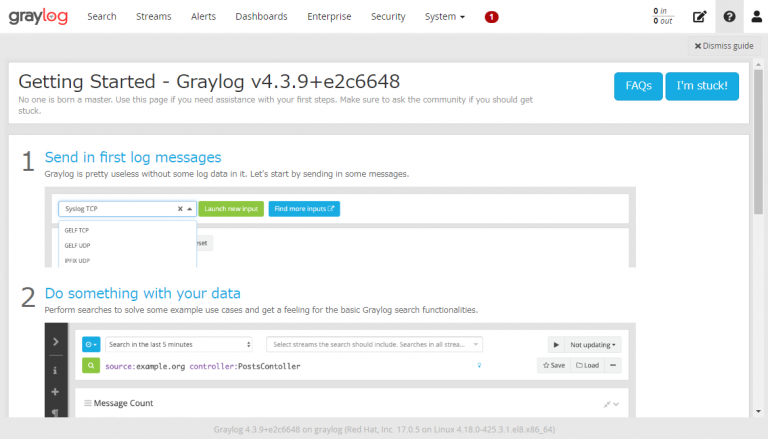Click the search query input field
This screenshot has width=768, height=439.
click(x=289, y=366)
